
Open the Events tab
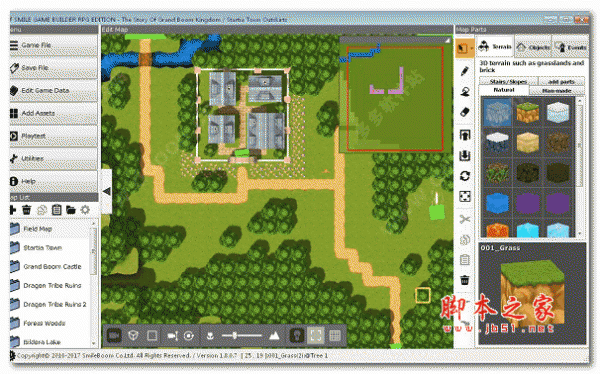click(570, 47)
